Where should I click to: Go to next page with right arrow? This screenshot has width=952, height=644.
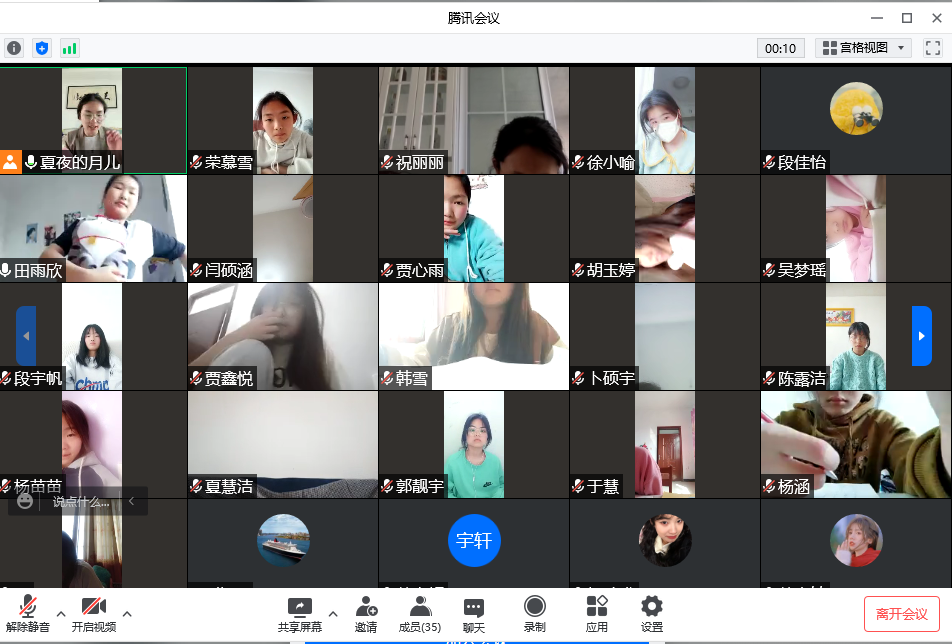(x=921, y=336)
